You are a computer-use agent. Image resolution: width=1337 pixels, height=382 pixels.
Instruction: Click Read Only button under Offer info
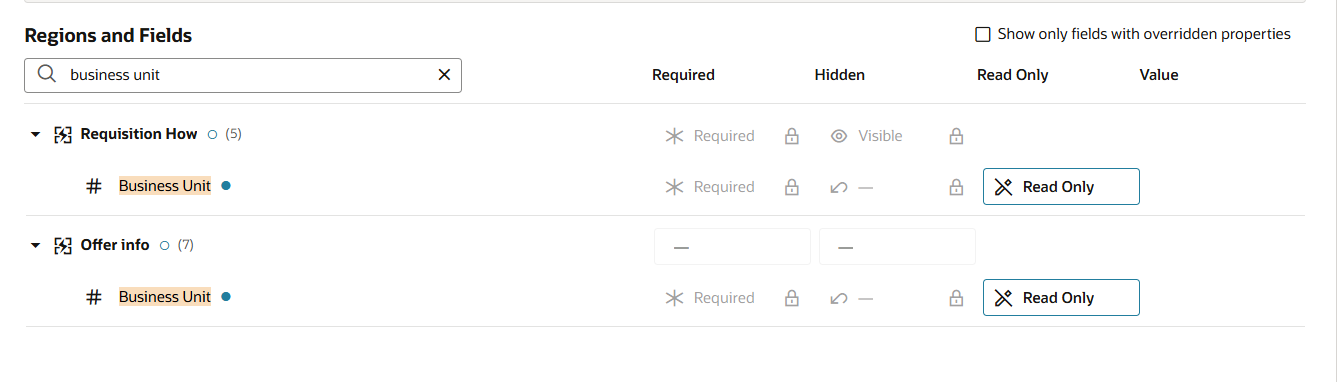[x=1061, y=298]
